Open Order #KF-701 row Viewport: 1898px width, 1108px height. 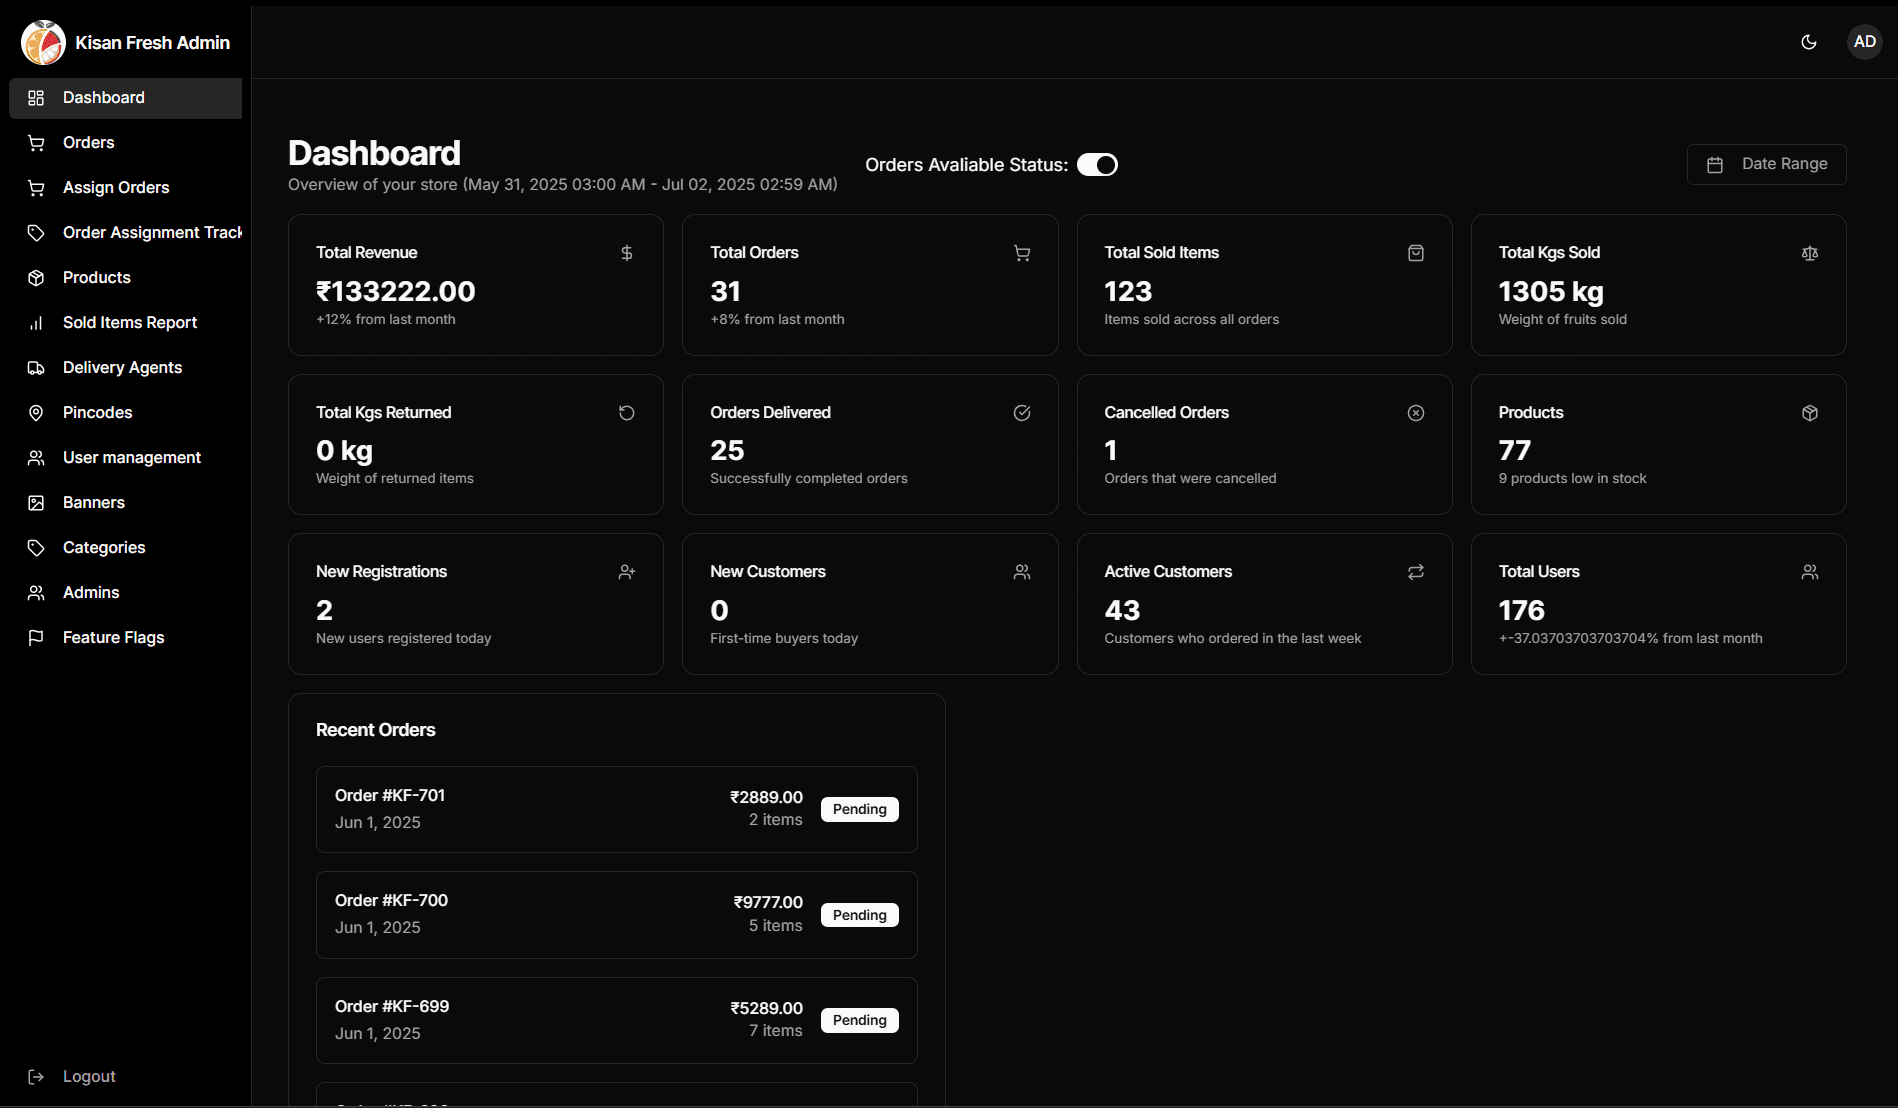pyautogui.click(x=617, y=809)
